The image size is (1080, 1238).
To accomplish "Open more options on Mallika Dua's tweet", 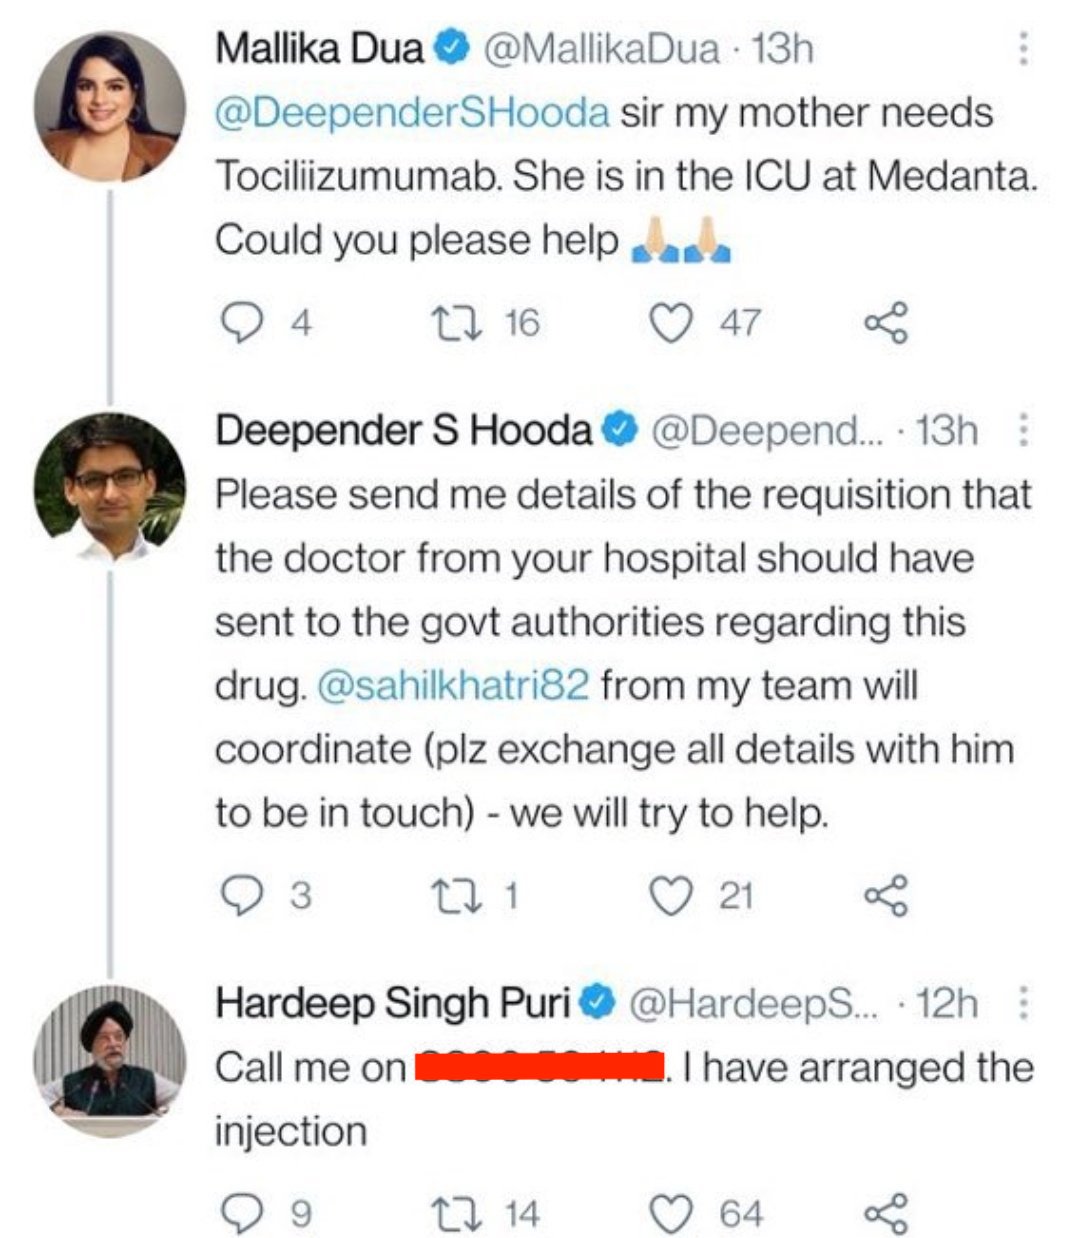I will click(x=1022, y=48).
